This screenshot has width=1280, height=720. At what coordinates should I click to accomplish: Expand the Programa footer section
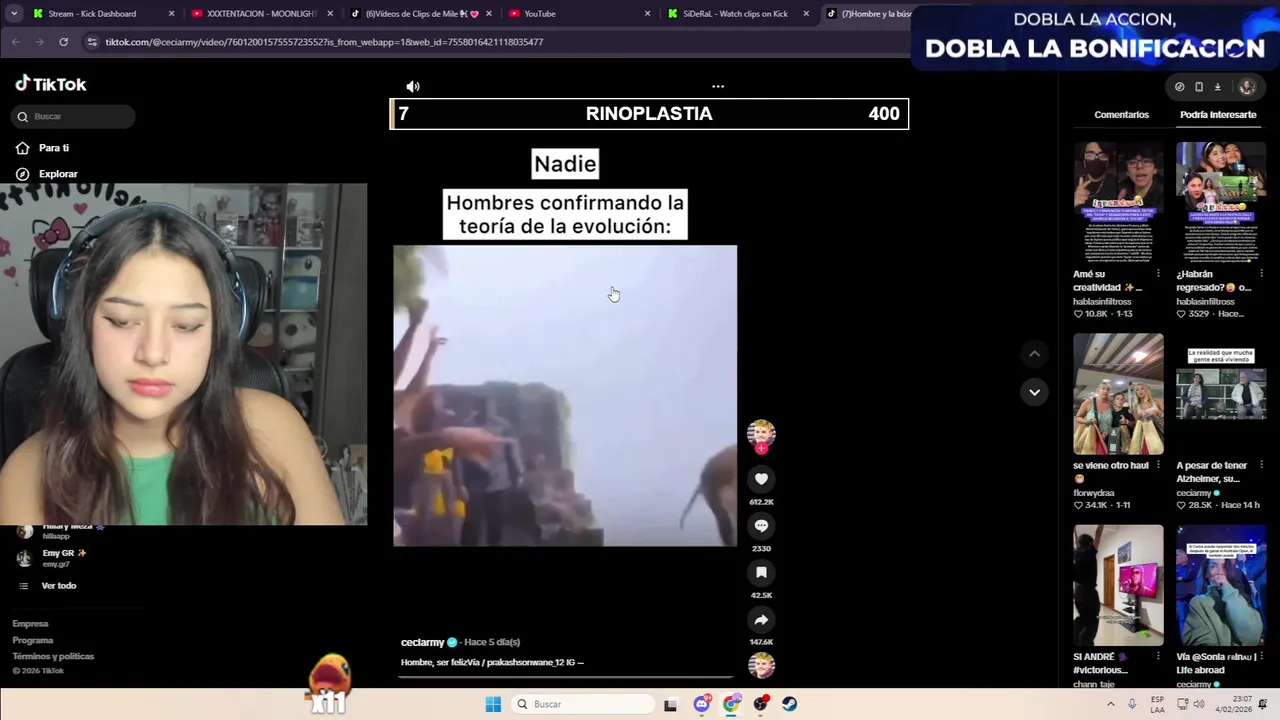point(33,640)
